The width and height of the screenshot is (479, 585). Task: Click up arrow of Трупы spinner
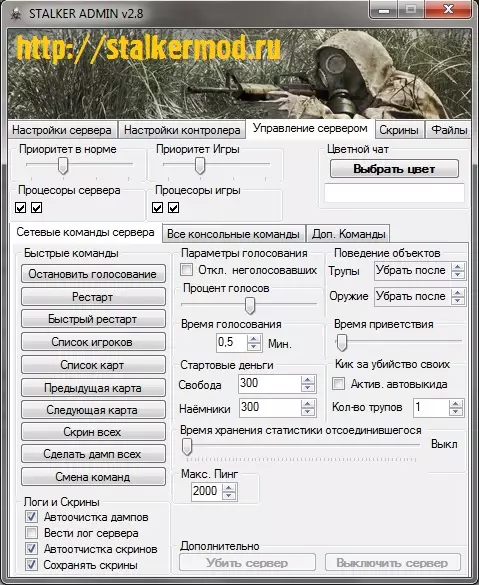point(458,267)
